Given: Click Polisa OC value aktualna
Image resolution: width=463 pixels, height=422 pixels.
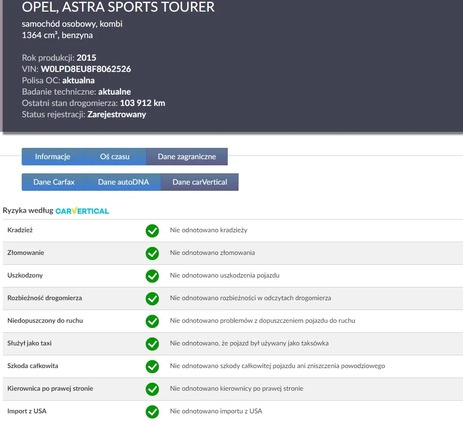Looking at the screenshot, I should 78,80.
